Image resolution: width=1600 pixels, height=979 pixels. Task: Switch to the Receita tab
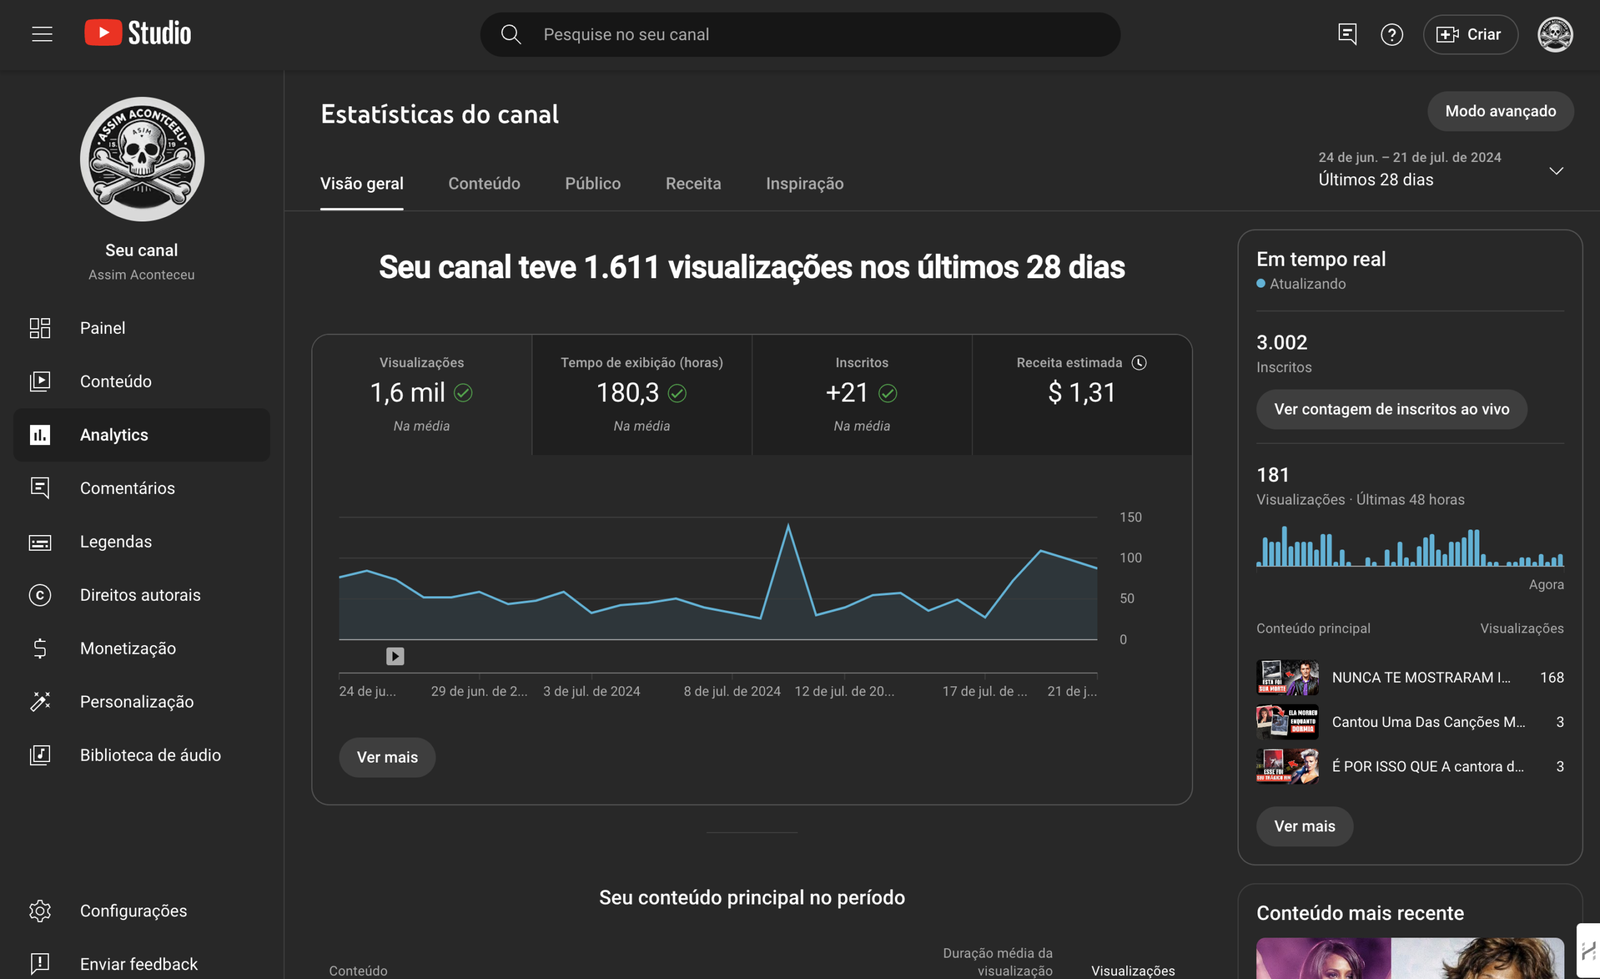[693, 184]
